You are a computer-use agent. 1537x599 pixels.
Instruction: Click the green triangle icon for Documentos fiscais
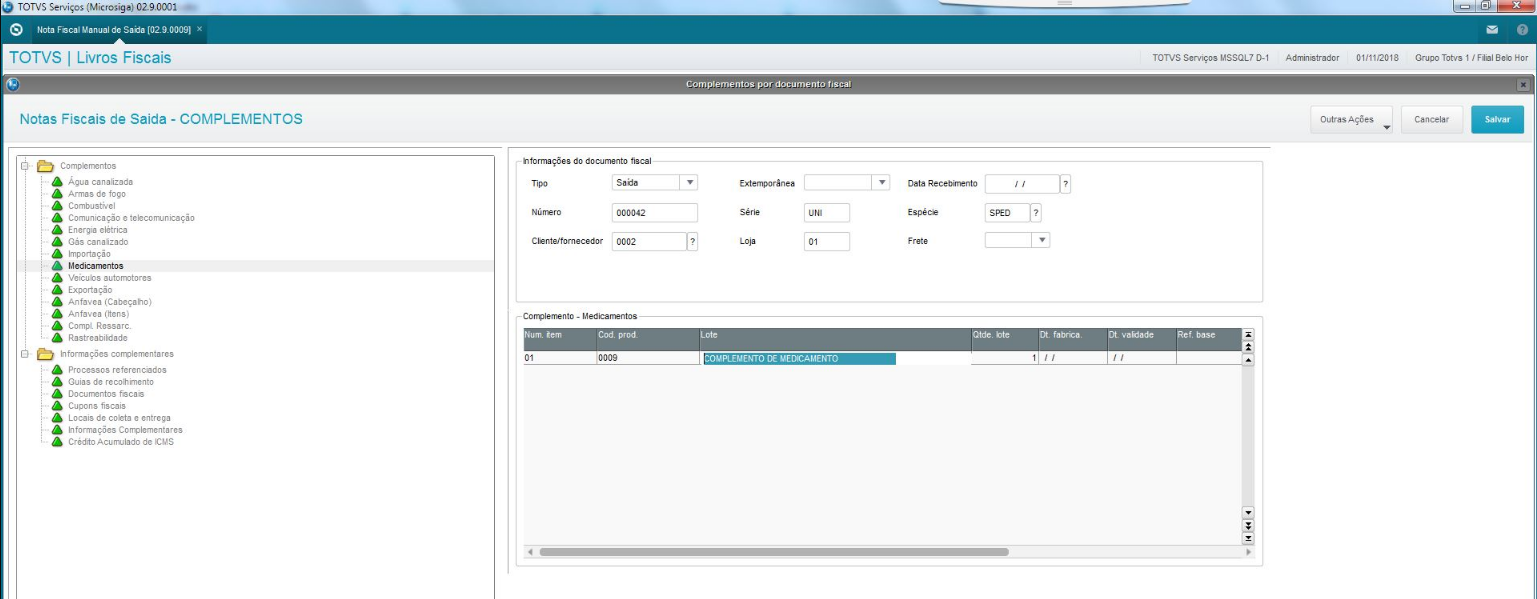tap(57, 394)
